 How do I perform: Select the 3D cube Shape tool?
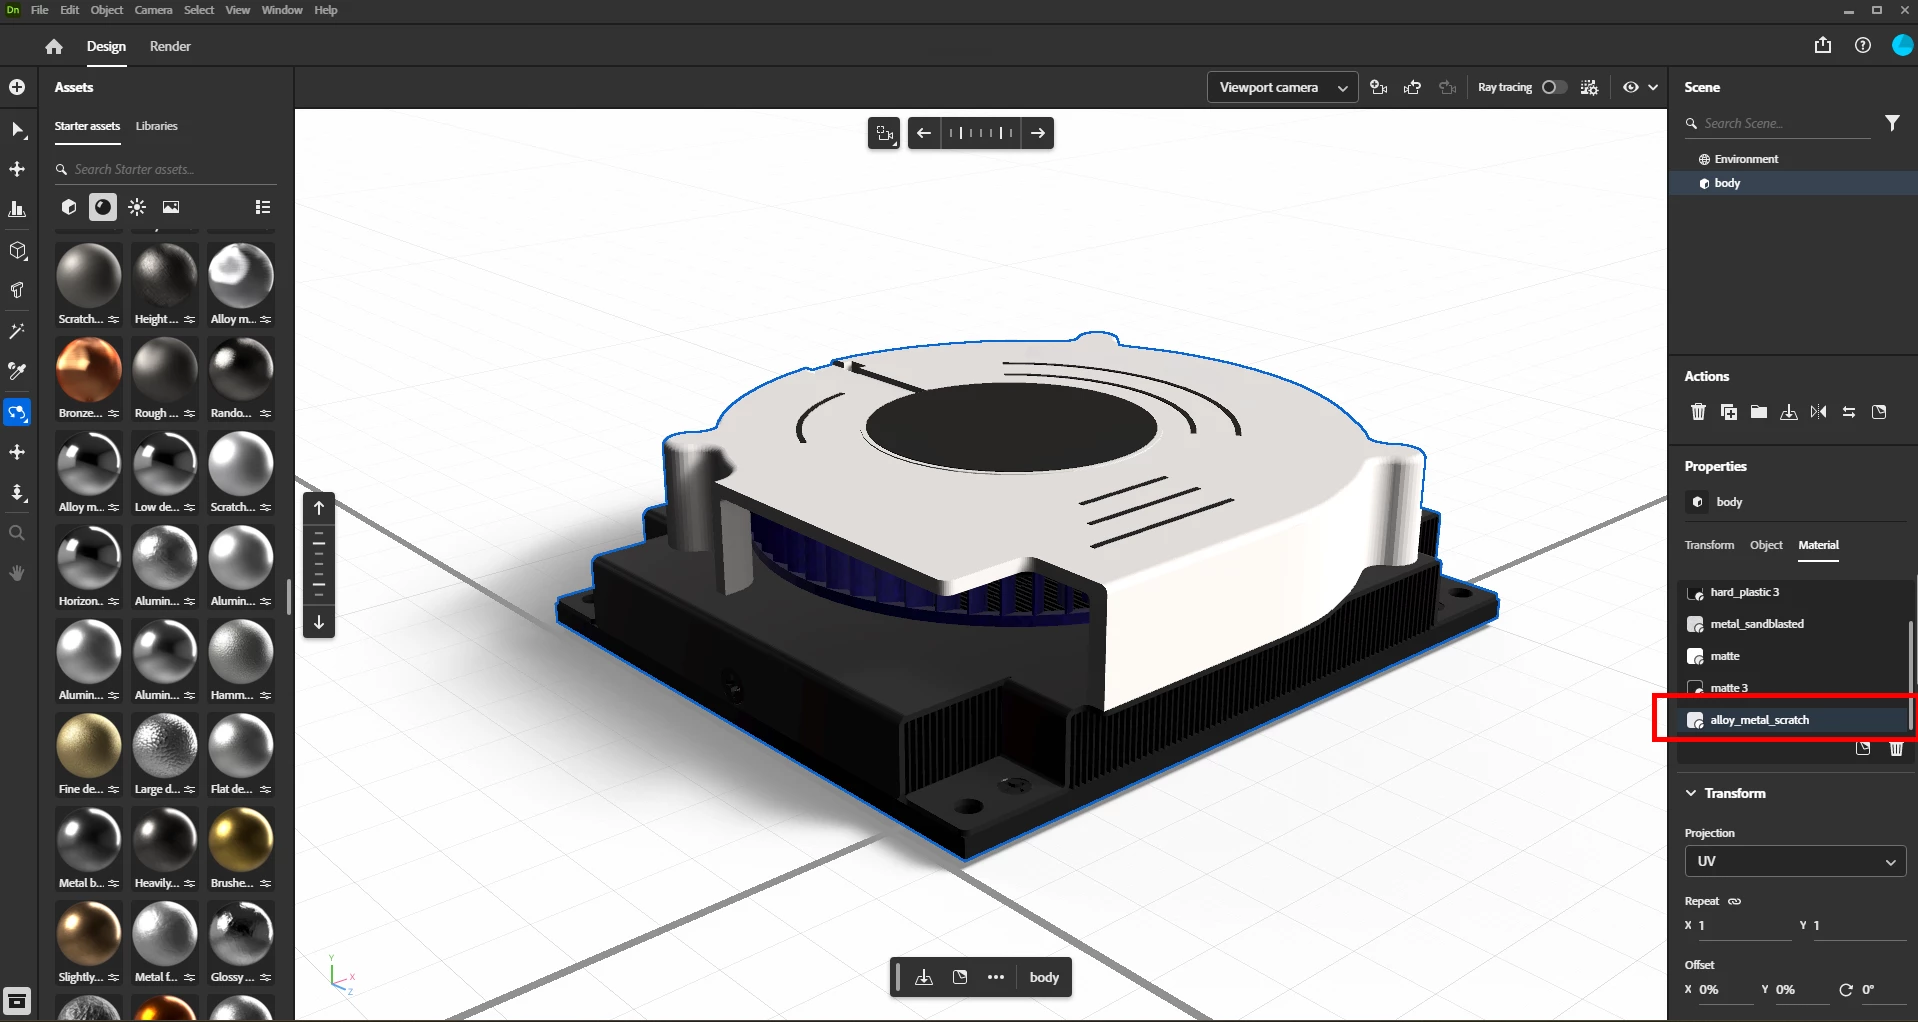[17, 250]
